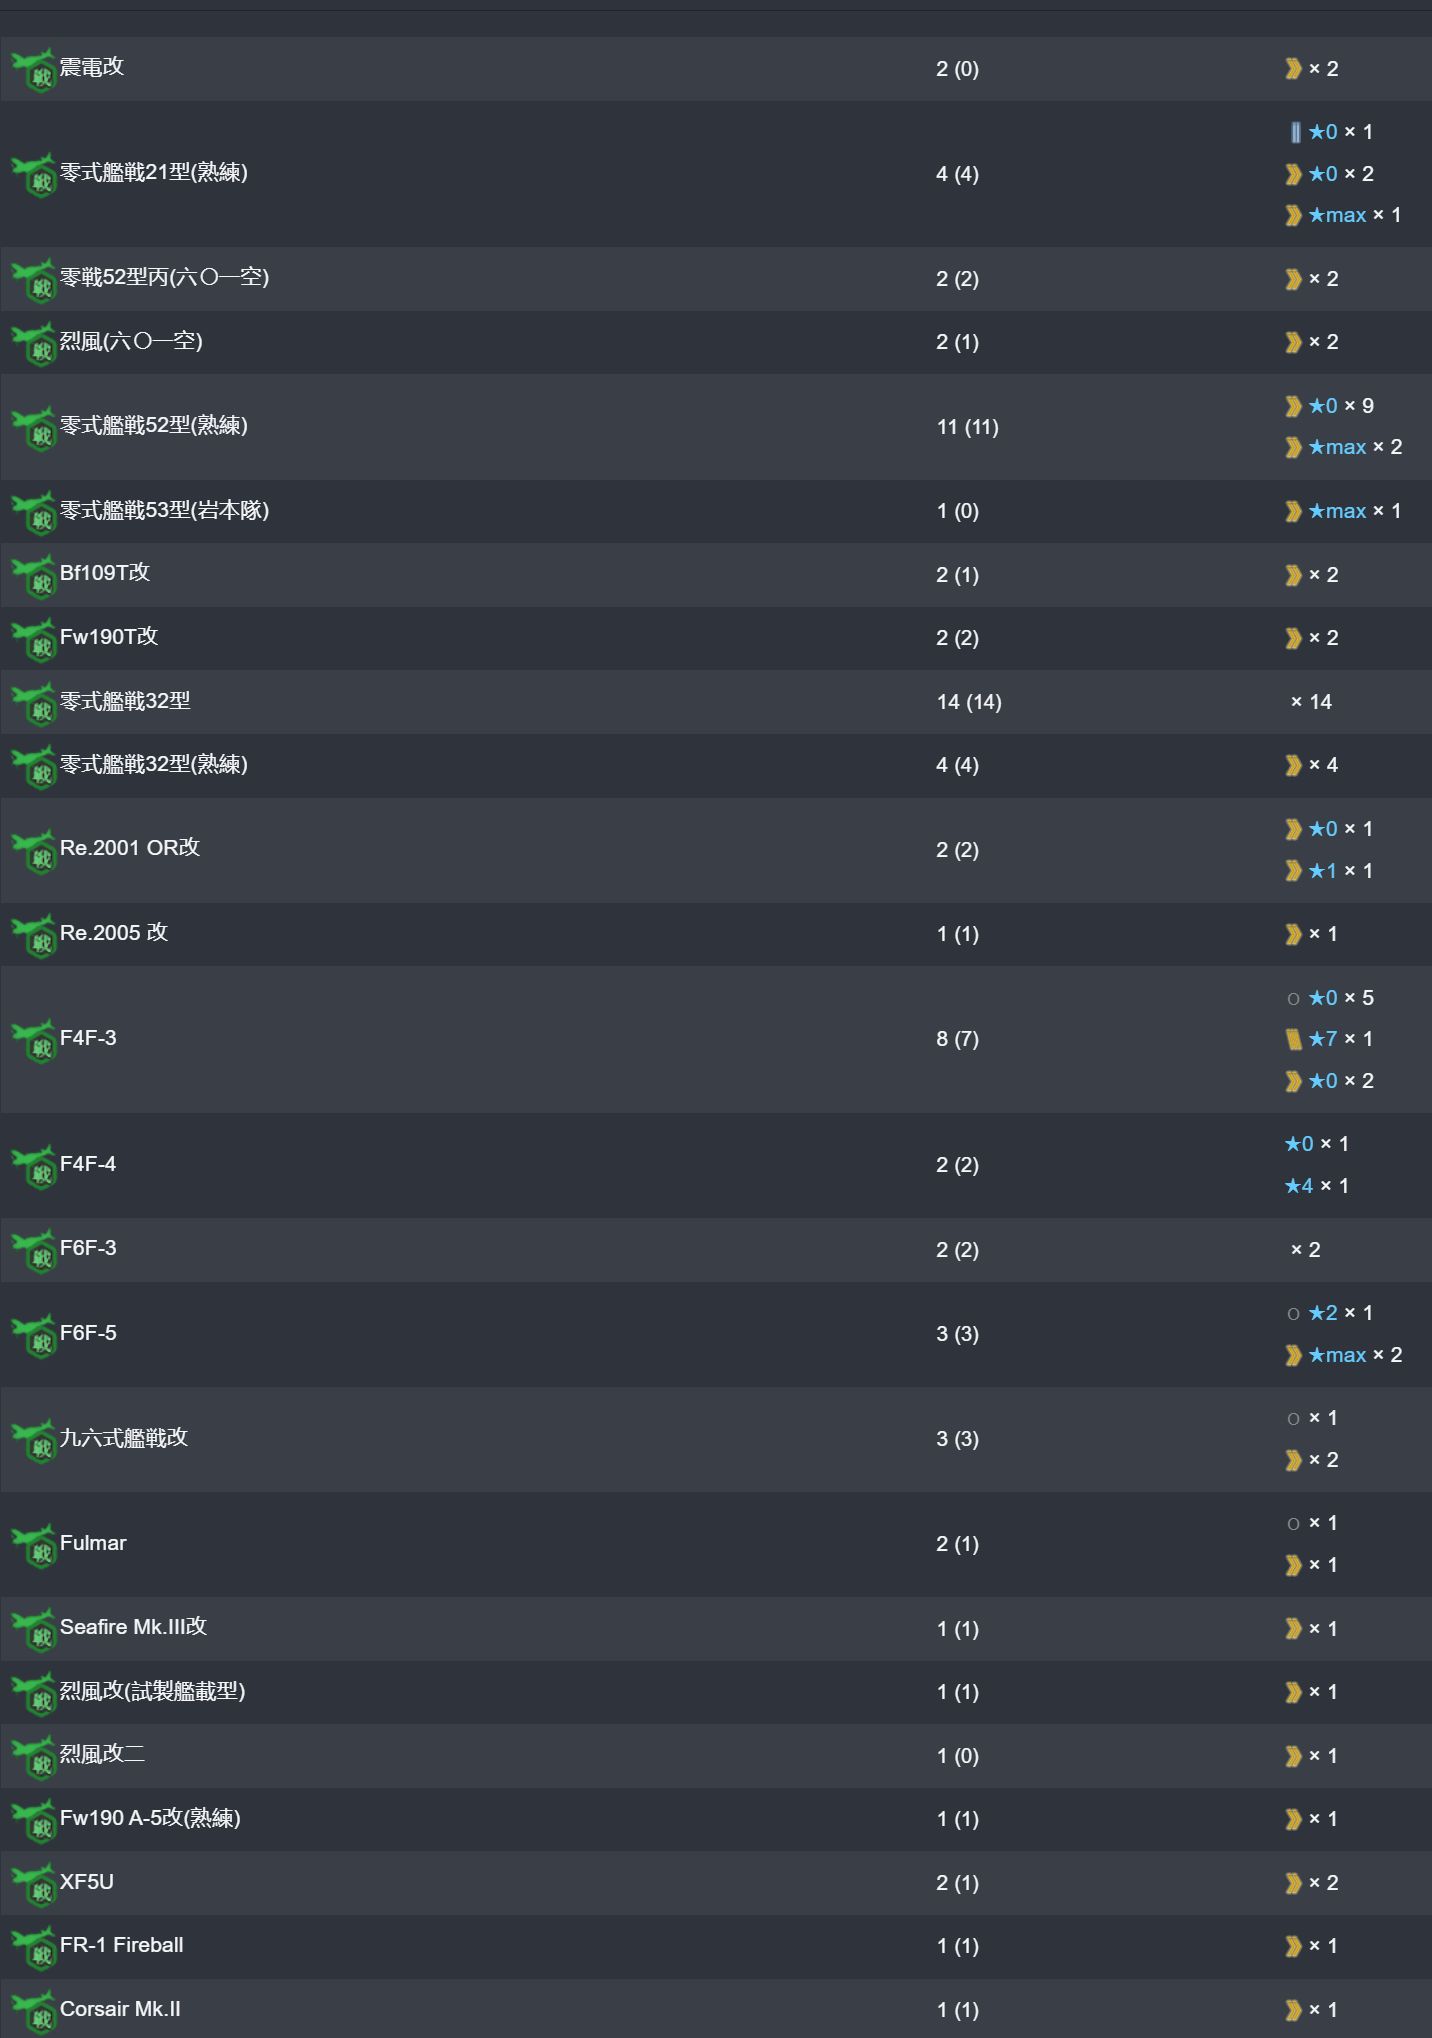1432x2038 pixels.
Task: Click the fighter icon beside 震電改
Action: click(34, 70)
